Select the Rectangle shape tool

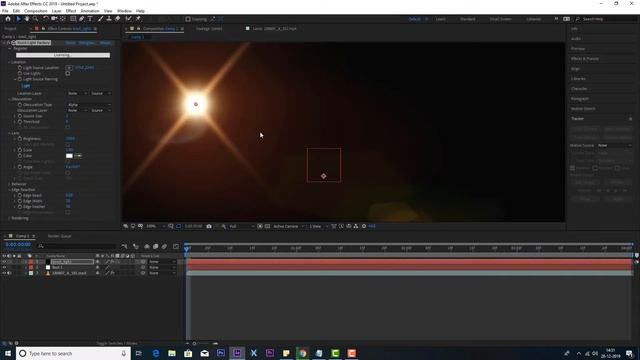coord(73,19)
